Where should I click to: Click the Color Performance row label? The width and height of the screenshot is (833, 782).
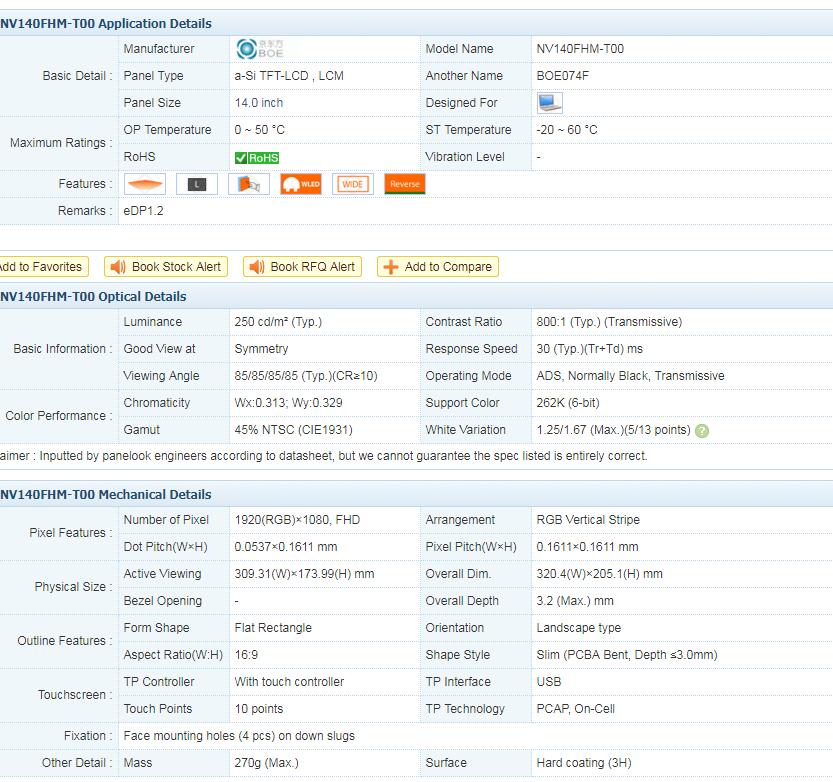59,416
